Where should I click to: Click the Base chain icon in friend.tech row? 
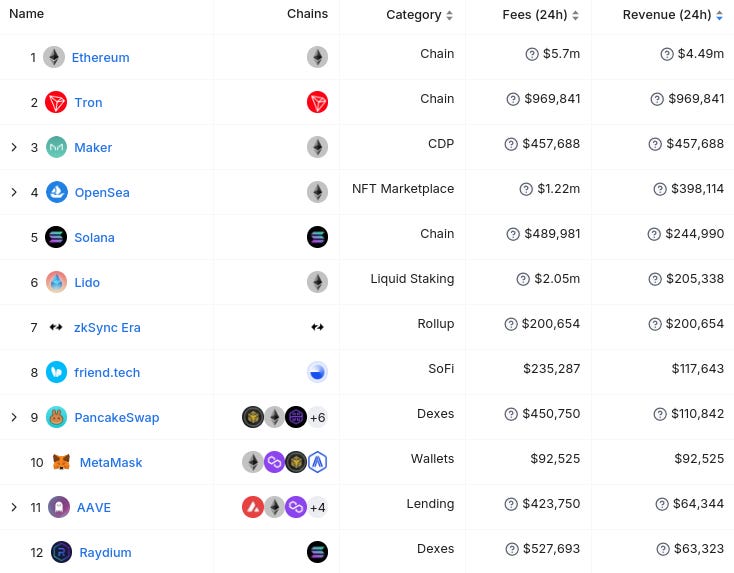317,372
